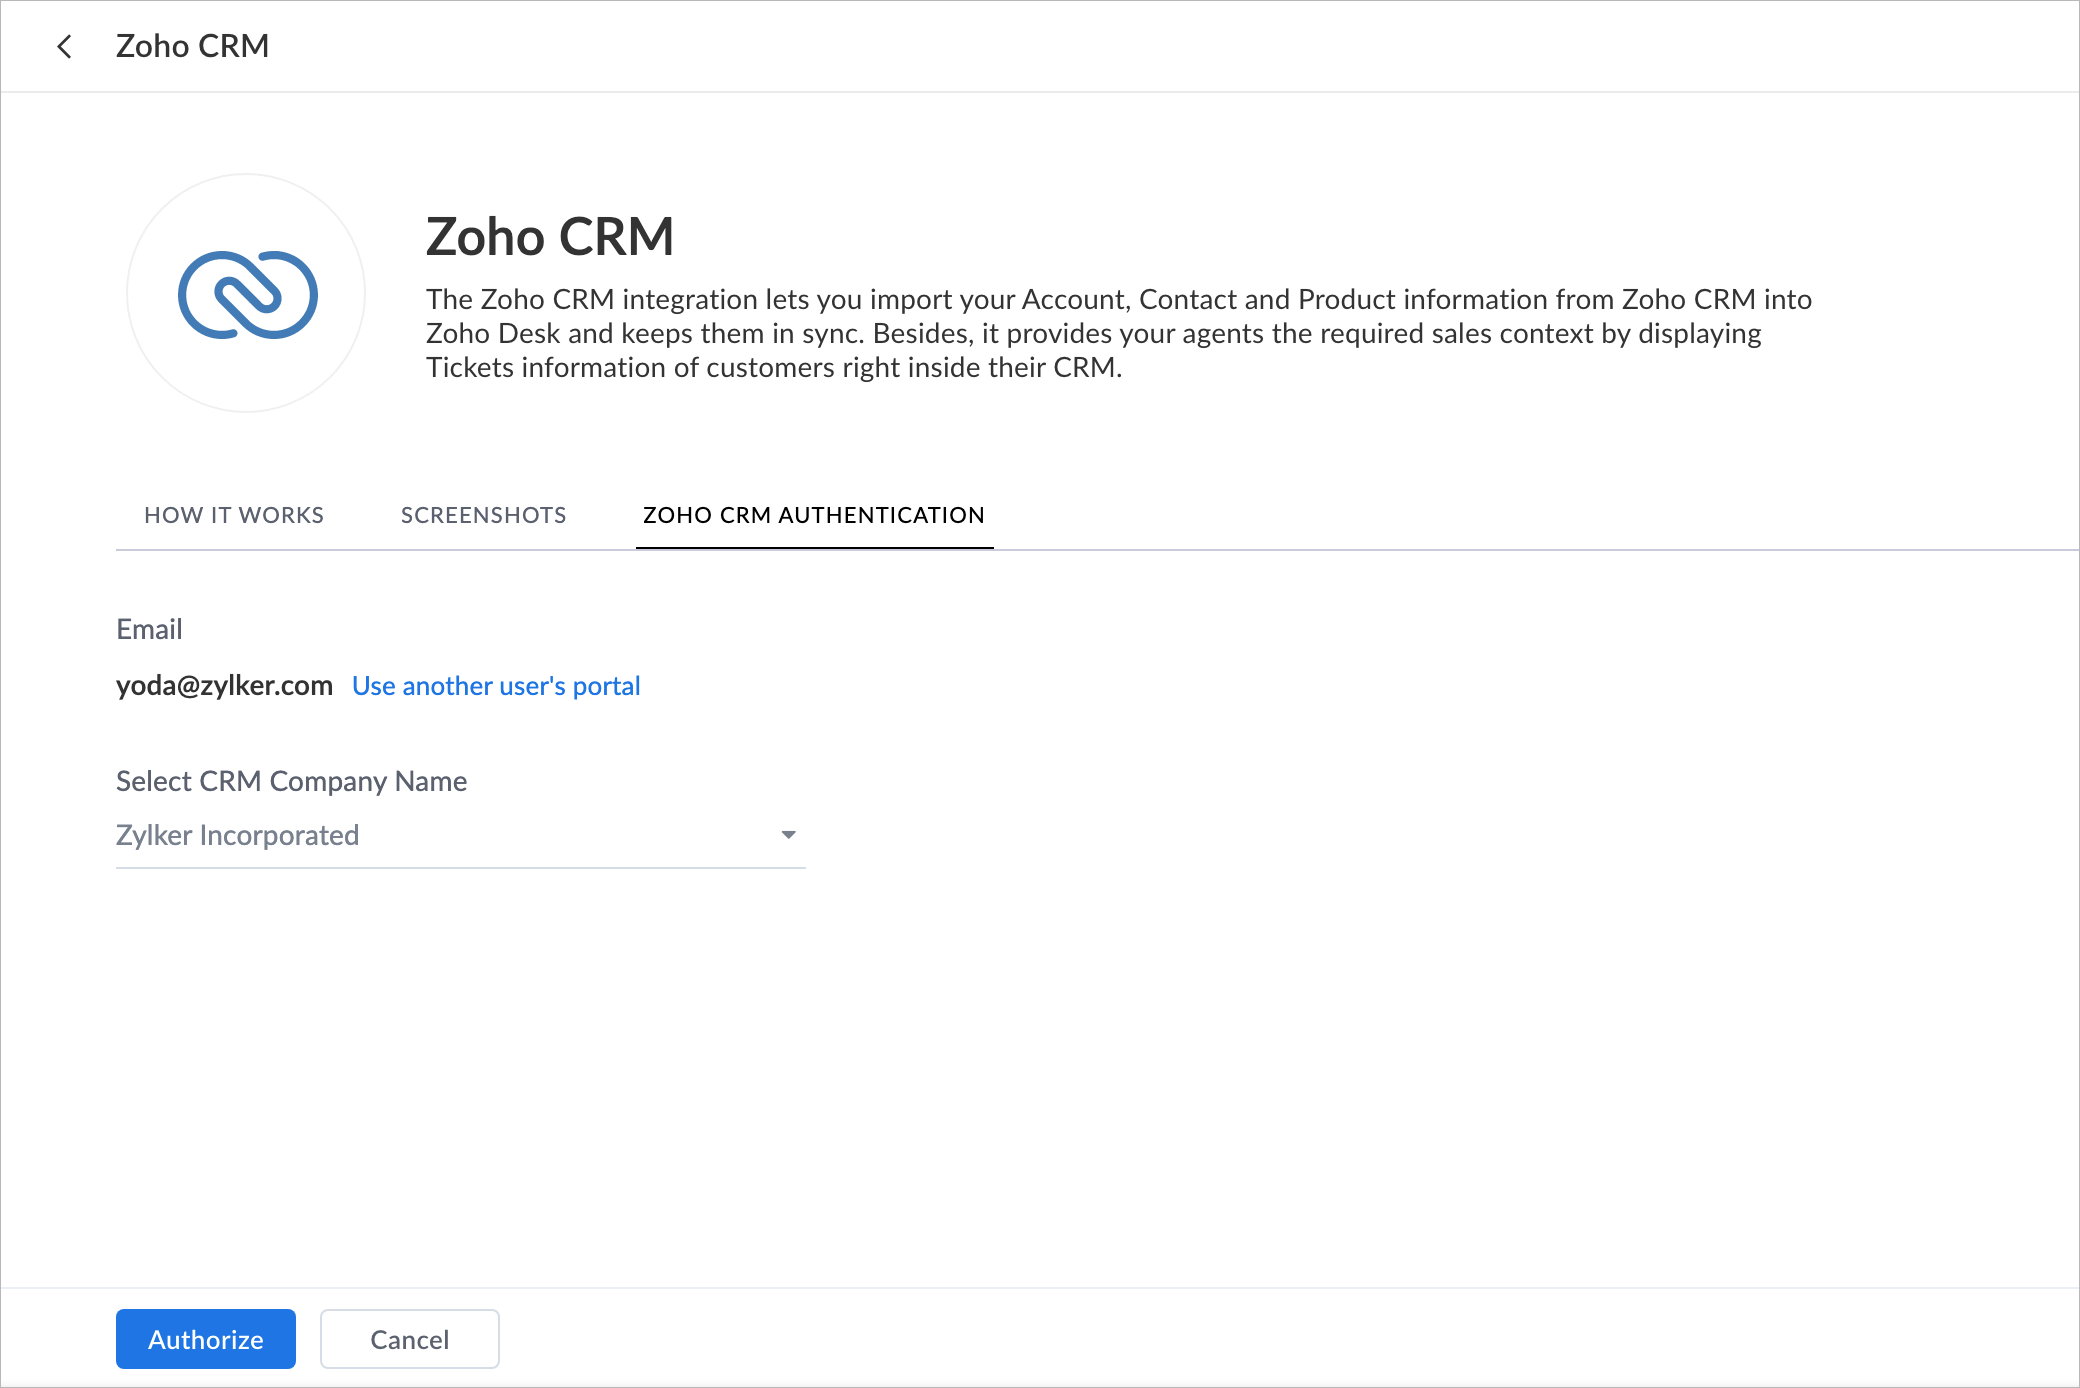Click the integration description paragraph
2080x1388 pixels.
[x=1118, y=333]
